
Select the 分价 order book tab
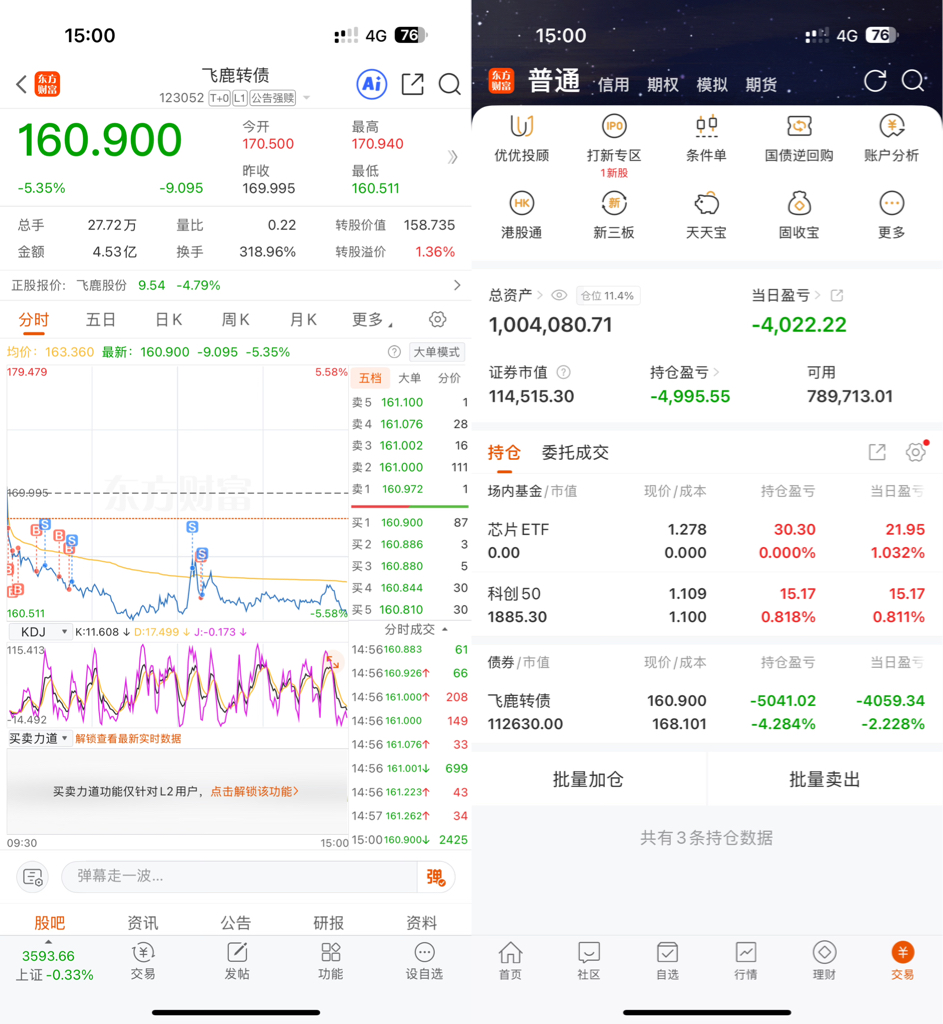(x=449, y=378)
